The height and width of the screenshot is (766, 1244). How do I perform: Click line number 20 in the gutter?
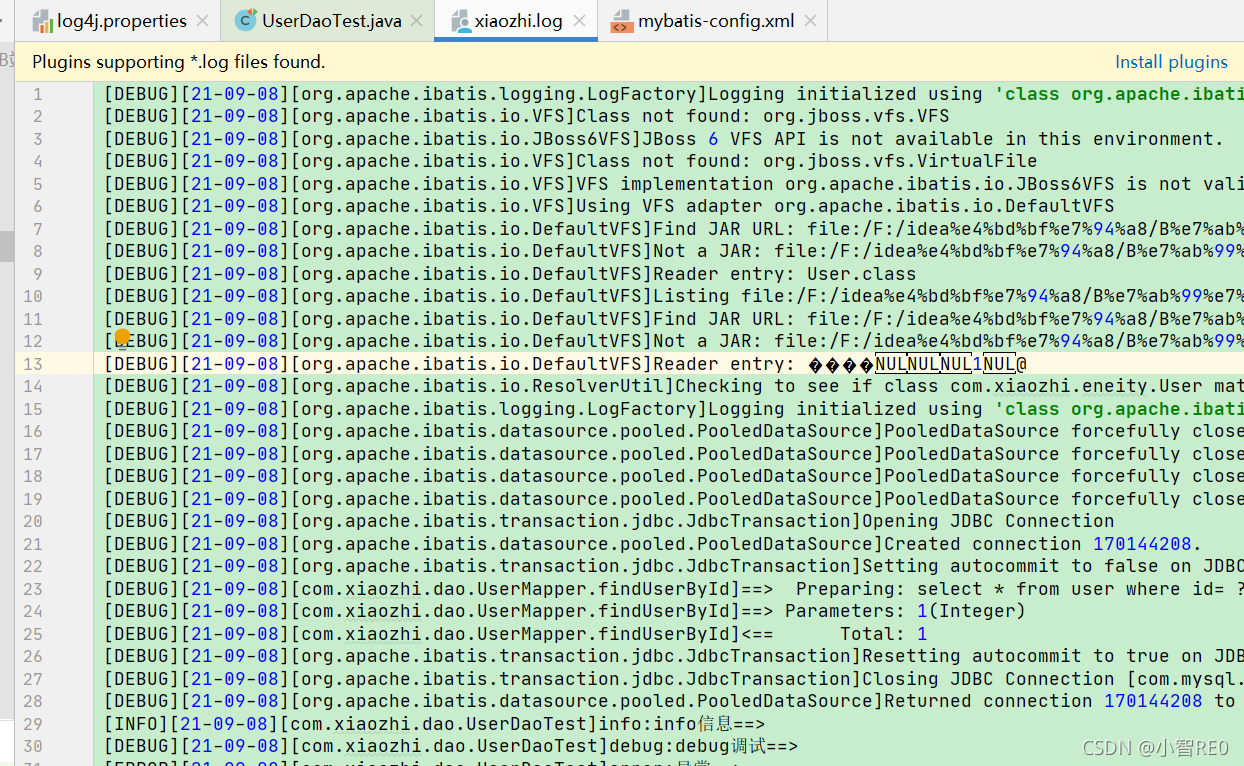click(x=33, y=521)
